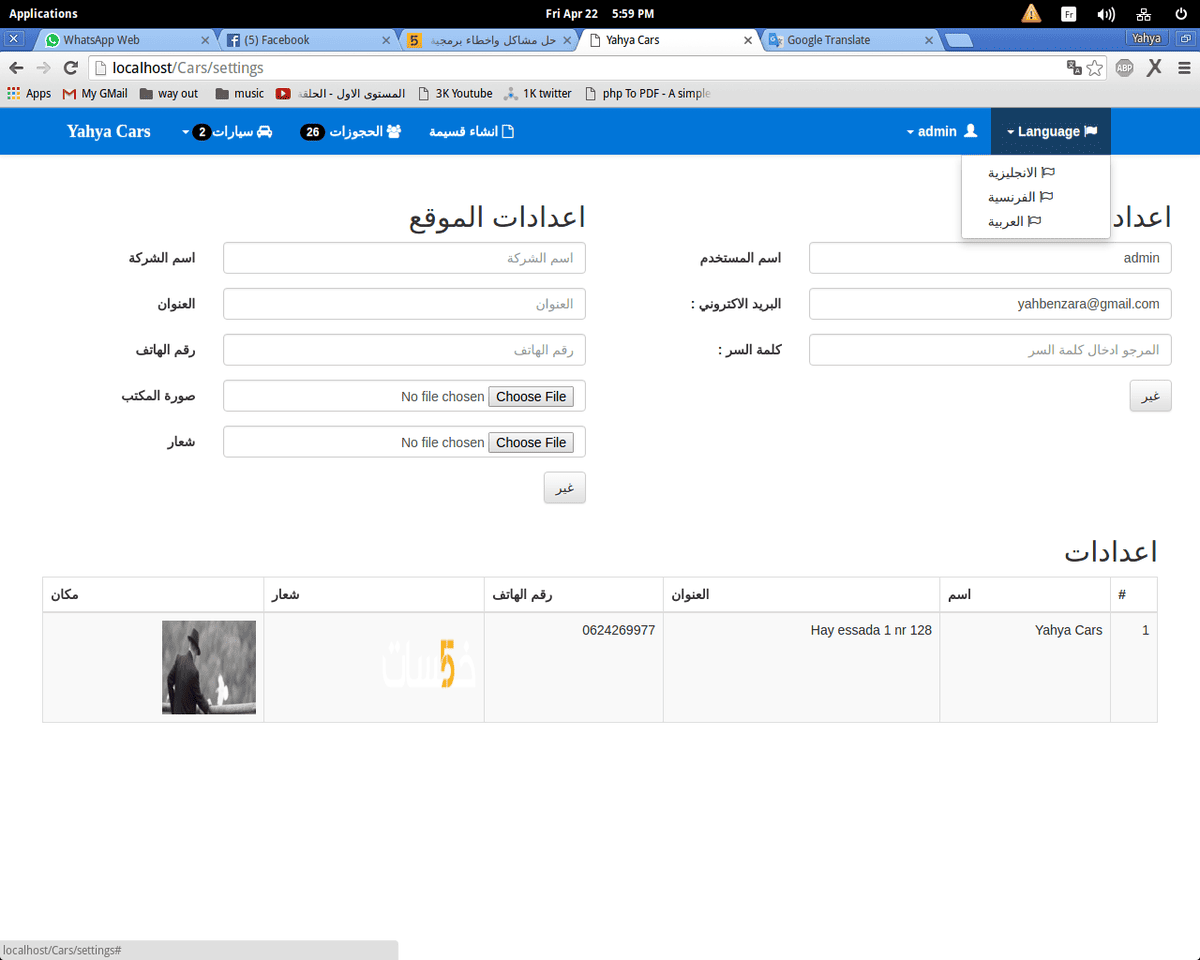The height and width of the screenshot is (960, 1200).
Task: Open انشاء قسيمة menu item
Action: tap(471, 131)
